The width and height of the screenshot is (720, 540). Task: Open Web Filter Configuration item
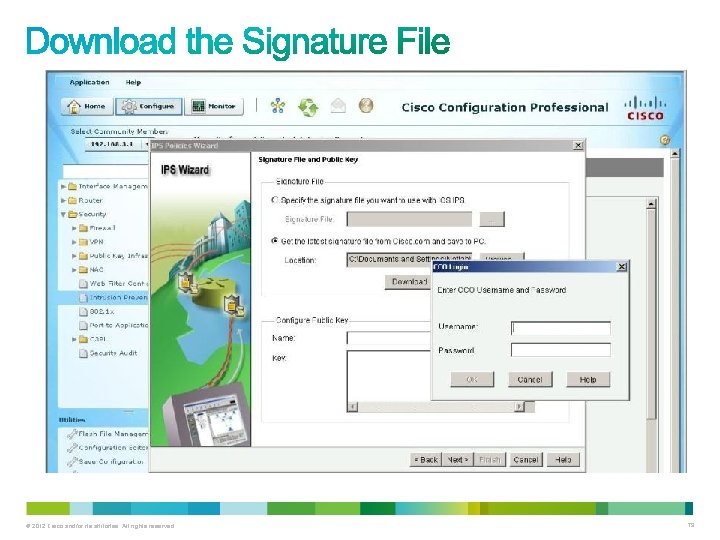(113, 284)
